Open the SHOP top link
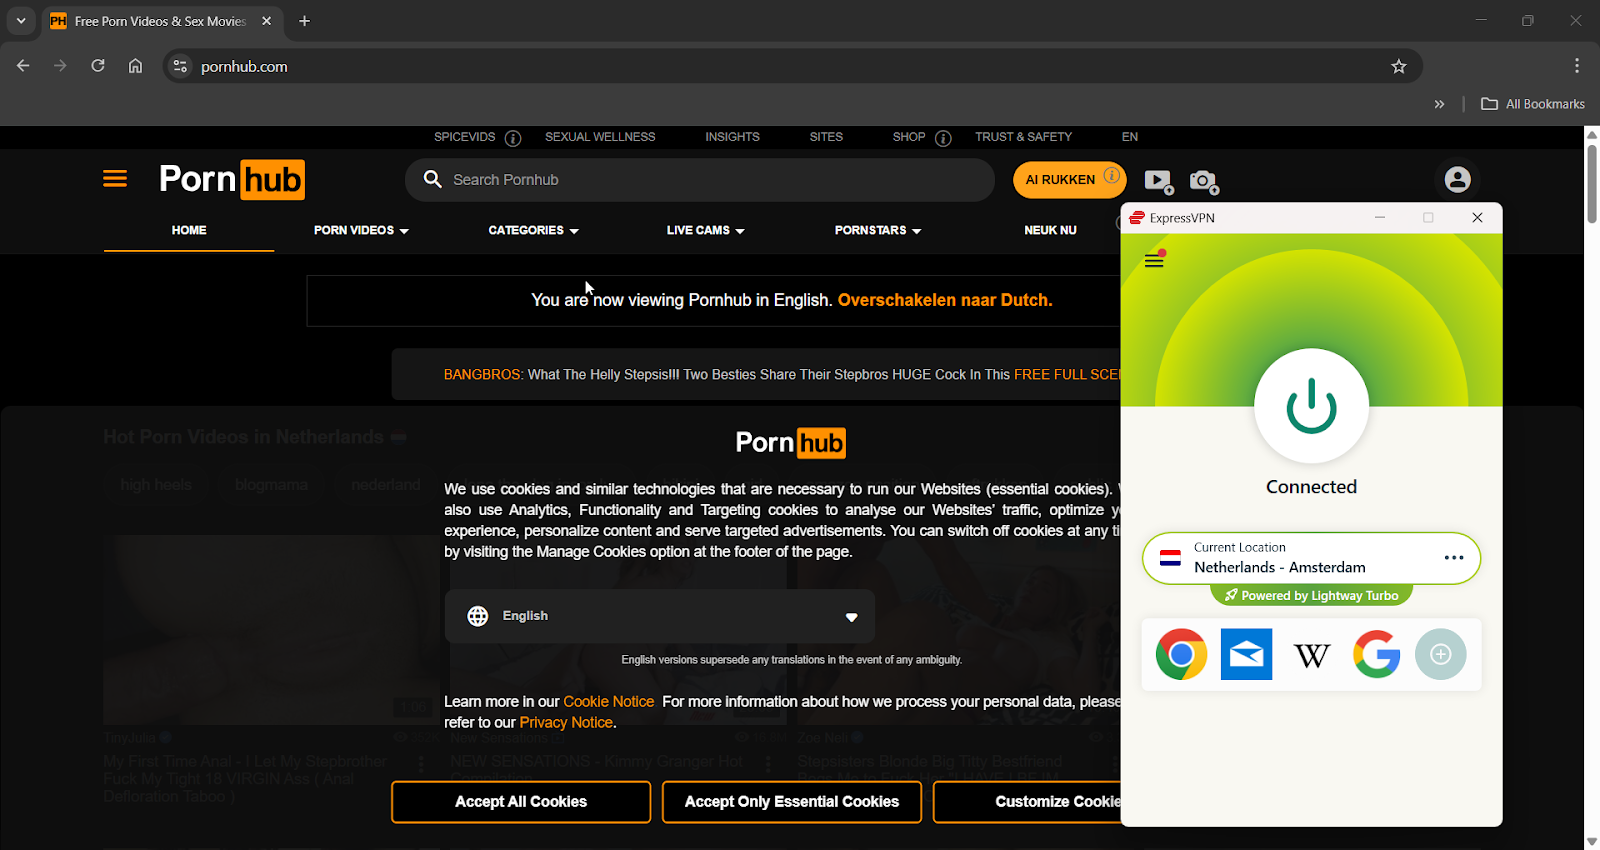 pyautogui.click(x=909, y=137)
